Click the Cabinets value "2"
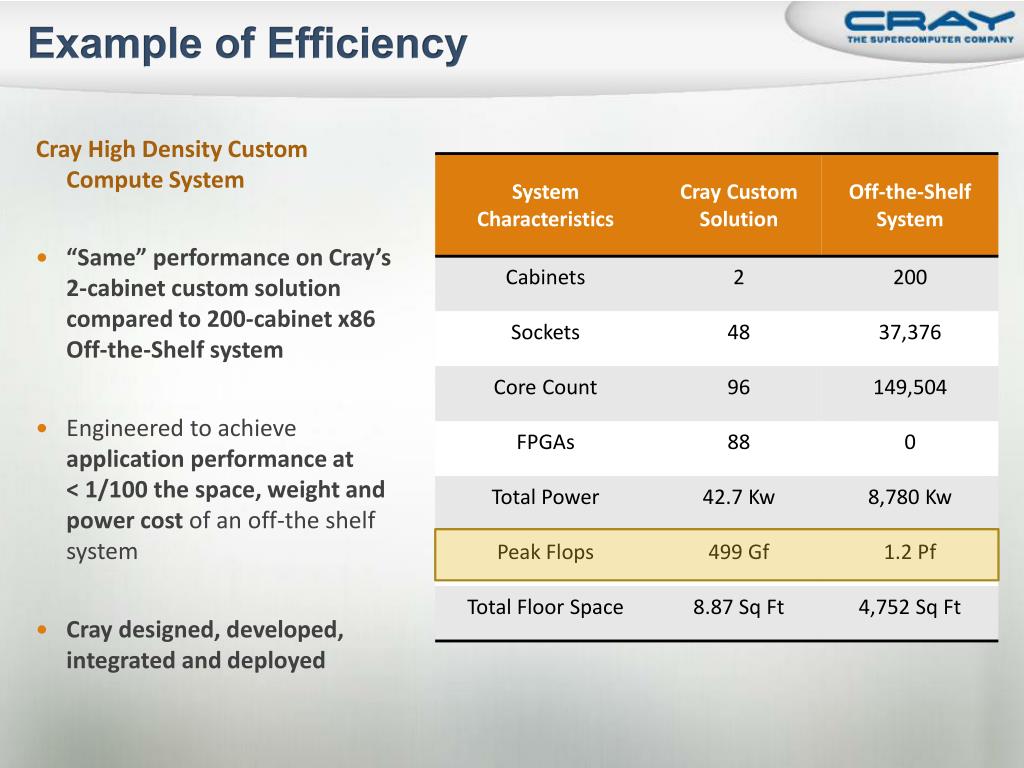The height and width of the screenshot is (768, 1024). pos(739,277)
